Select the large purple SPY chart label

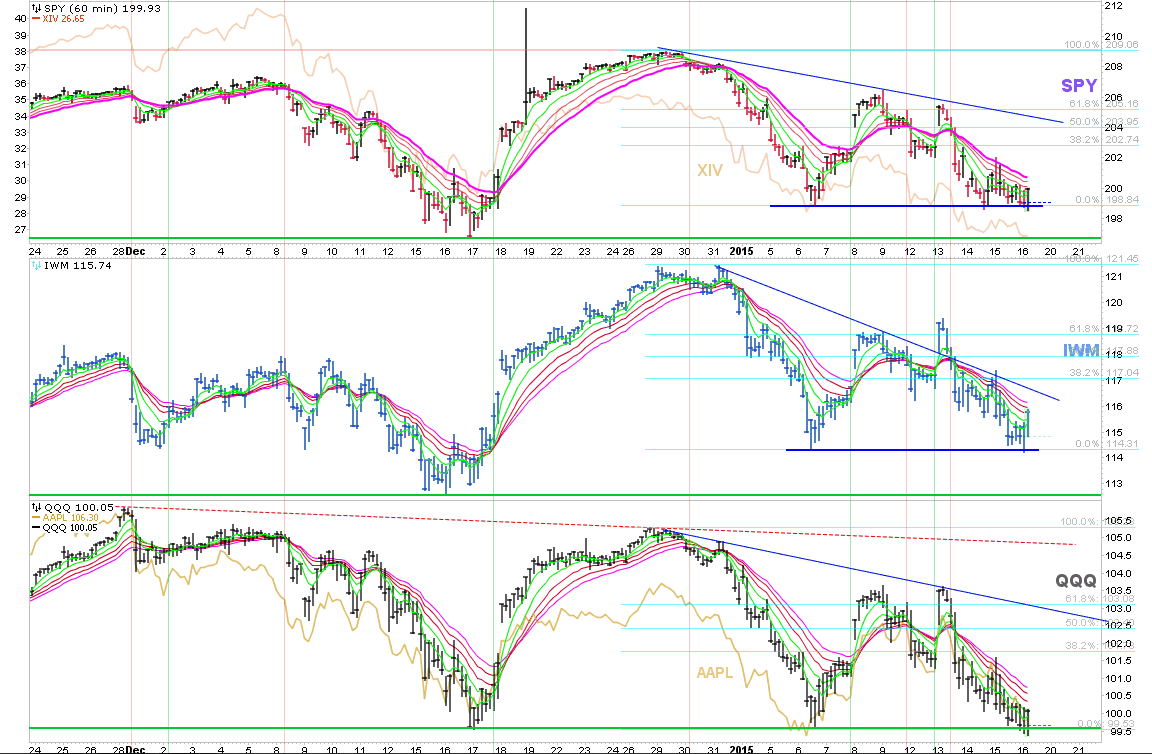point(1079,86)
